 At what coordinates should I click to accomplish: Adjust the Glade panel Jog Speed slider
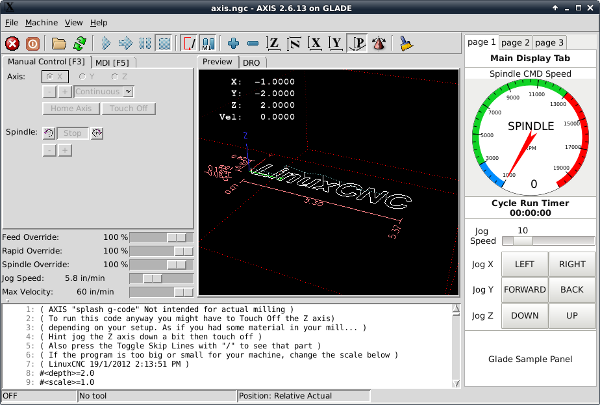(548, 241)
